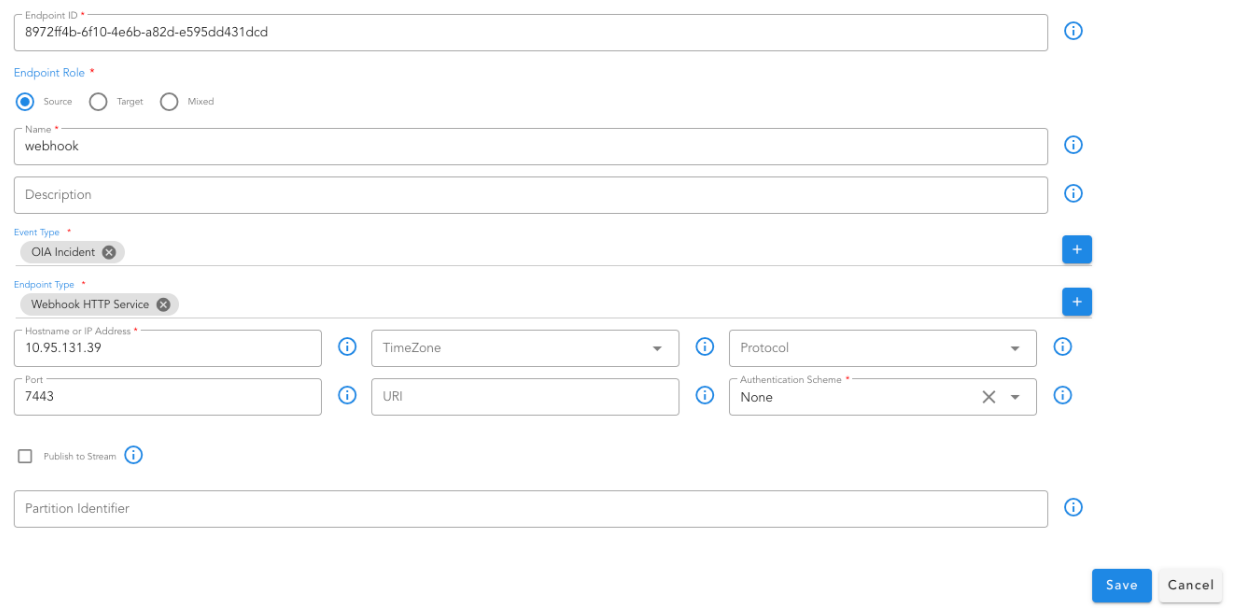Expand the Authentication Scheme dropdown arrow
Screen dimensions: 1235x616
tap(1015, 397)
